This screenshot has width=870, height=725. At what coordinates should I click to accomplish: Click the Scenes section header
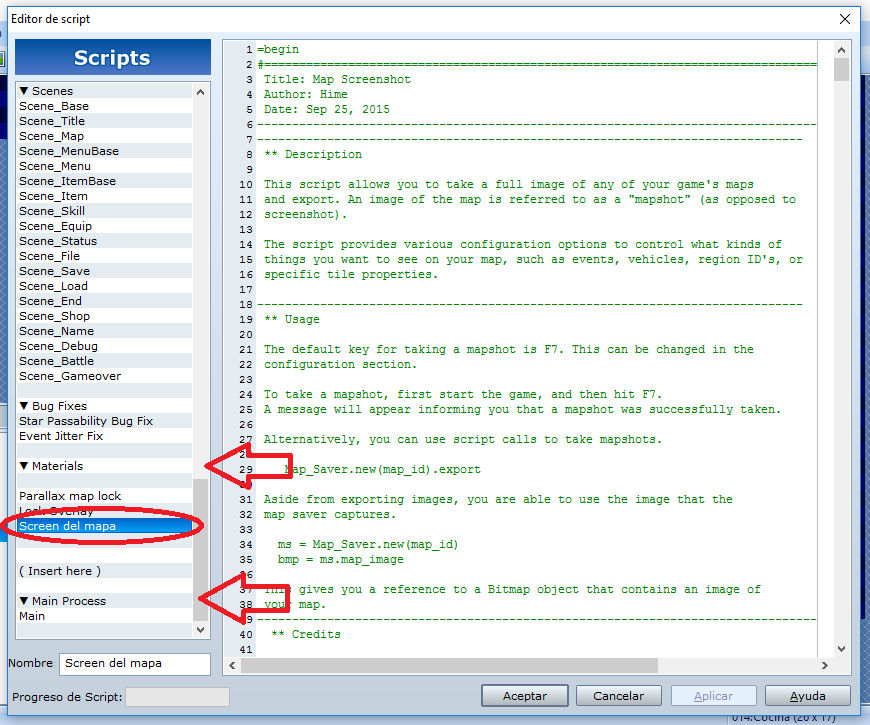[105, 91]
